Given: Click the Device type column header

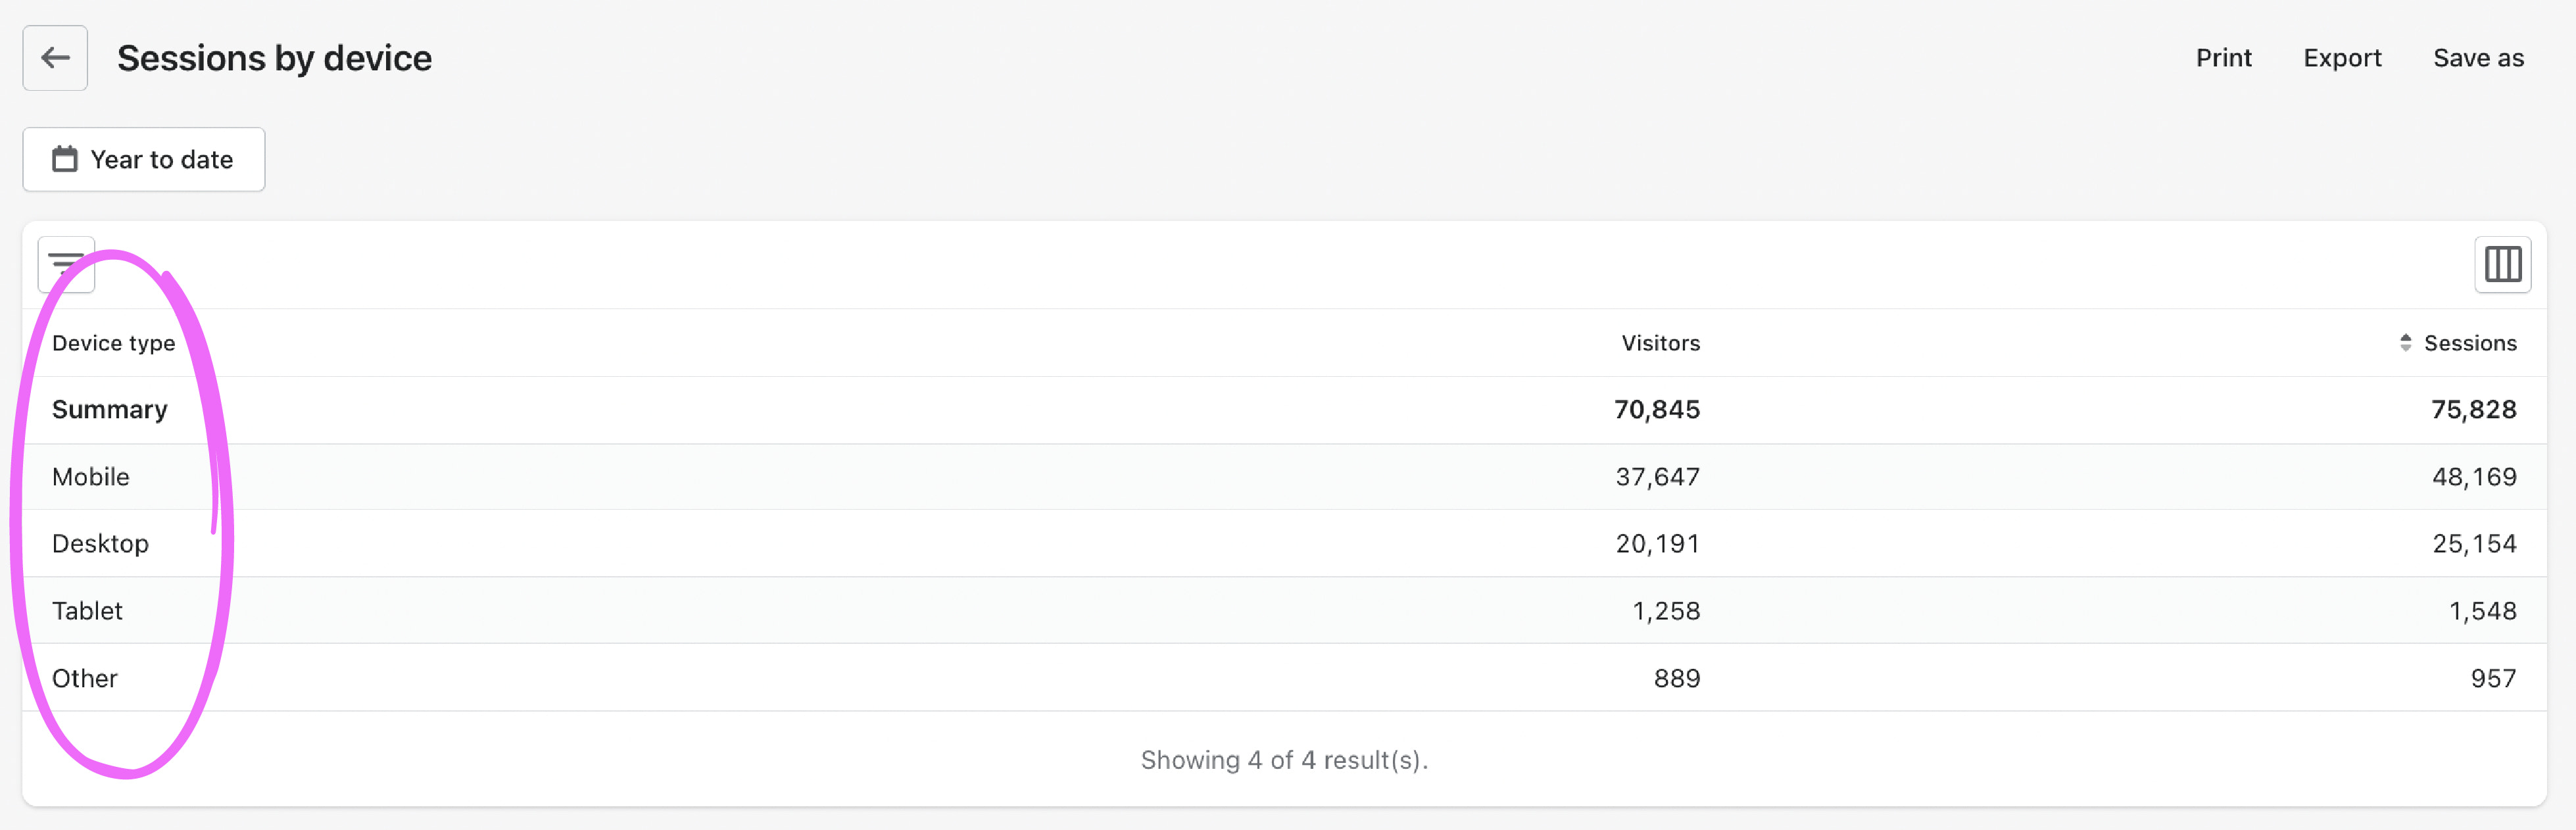Looking at the screenshot, I should tap(113, 343).
